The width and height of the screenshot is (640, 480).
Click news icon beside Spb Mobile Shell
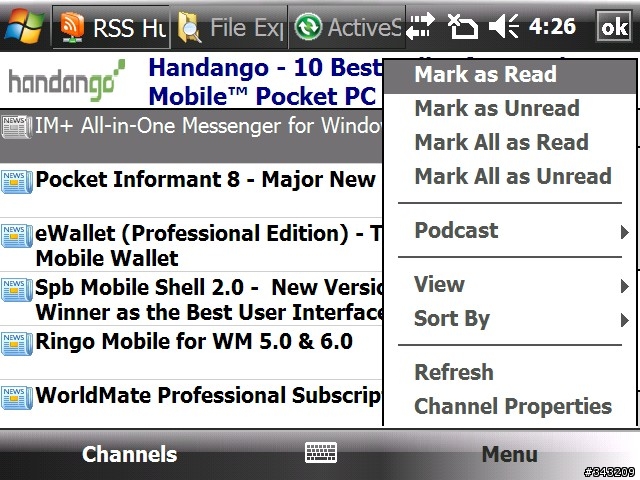[16, 289]
